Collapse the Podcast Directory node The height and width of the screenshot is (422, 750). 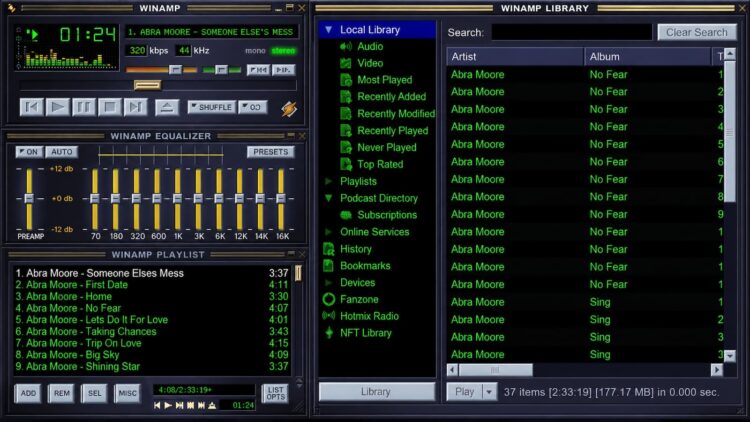pos(329,198)
